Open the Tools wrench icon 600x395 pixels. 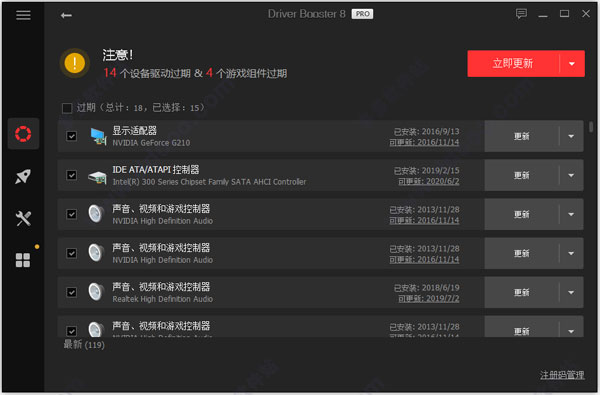[23, 219]
